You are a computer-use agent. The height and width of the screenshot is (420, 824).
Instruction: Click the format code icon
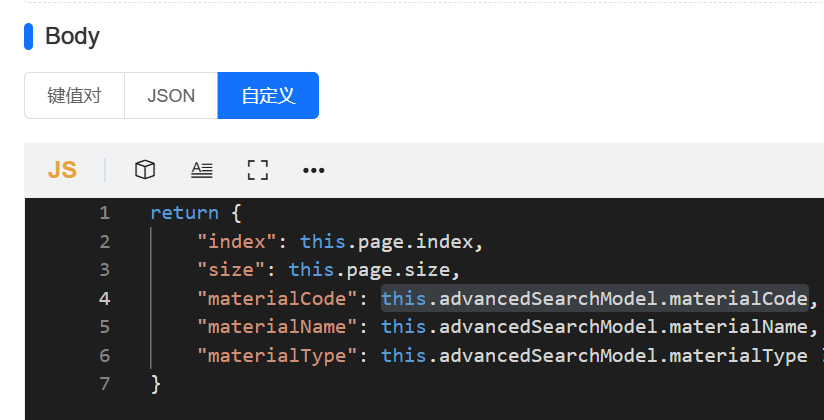(202, 170)
